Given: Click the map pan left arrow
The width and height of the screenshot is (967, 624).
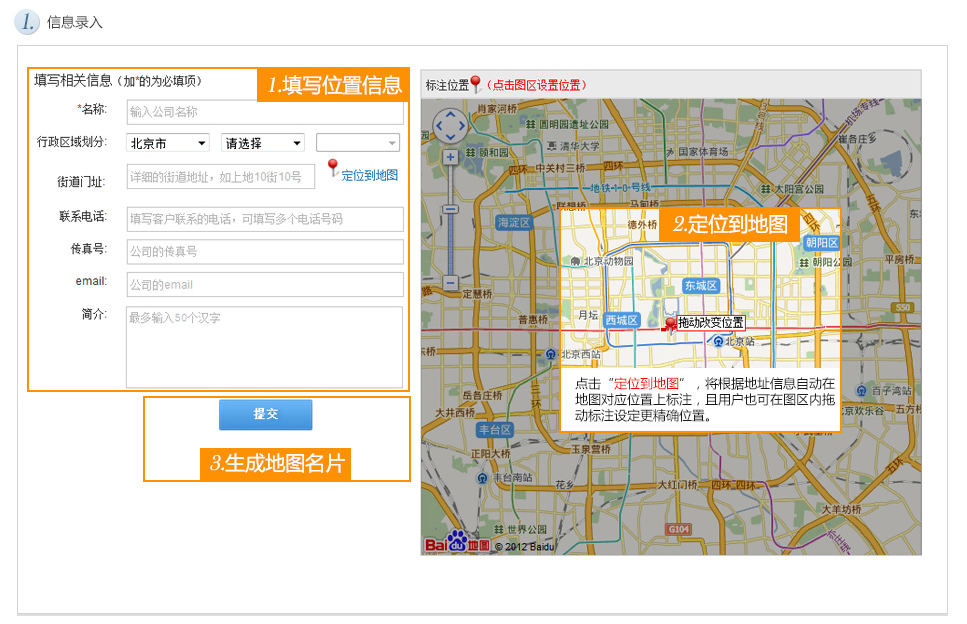Looking at the screenshot, I should click(439, 126).
